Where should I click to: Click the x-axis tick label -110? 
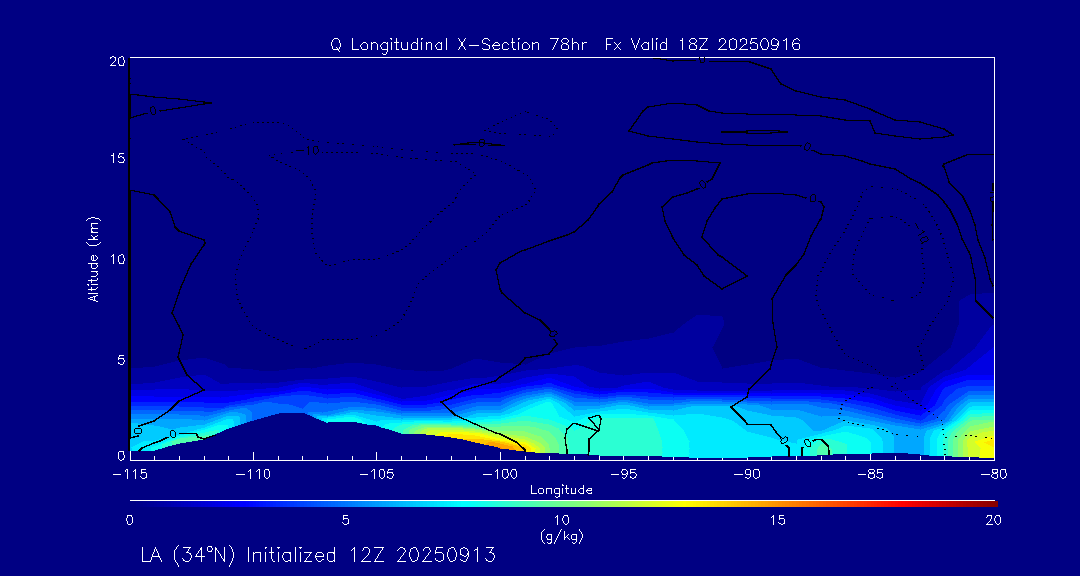(253, 475)
